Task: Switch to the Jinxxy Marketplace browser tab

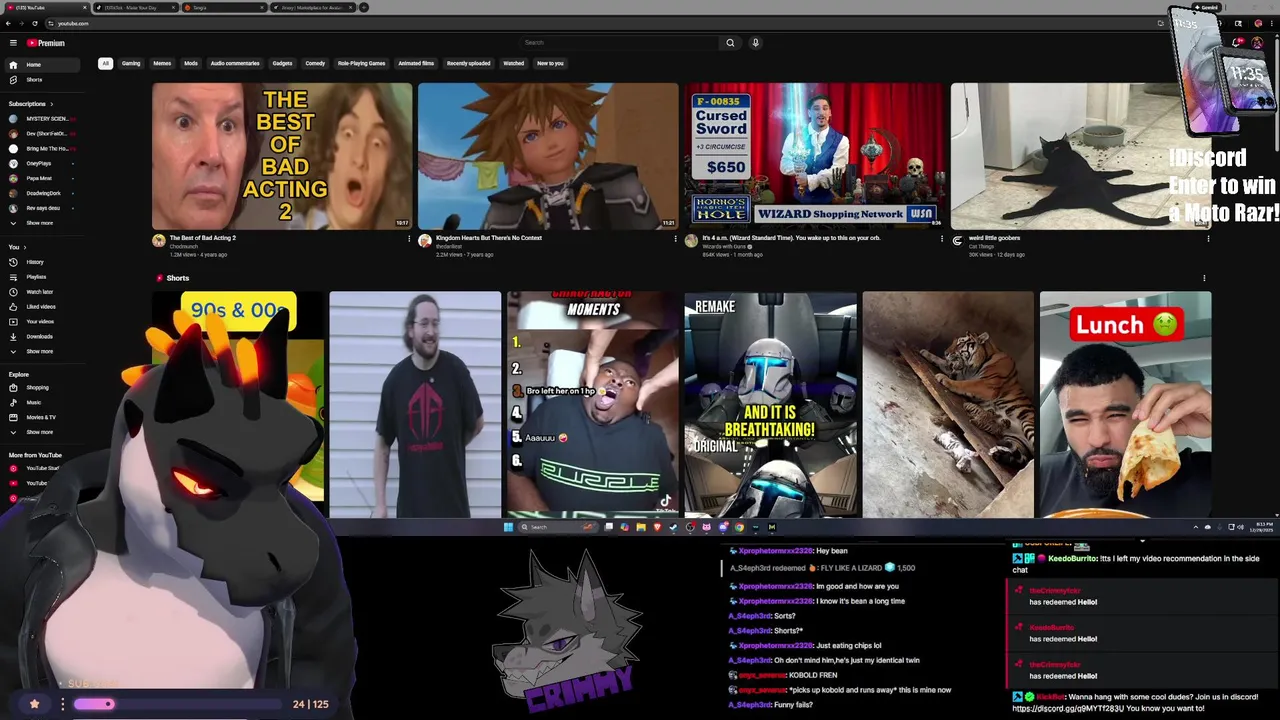Action: pyautogui.click(x=314, y=7)
